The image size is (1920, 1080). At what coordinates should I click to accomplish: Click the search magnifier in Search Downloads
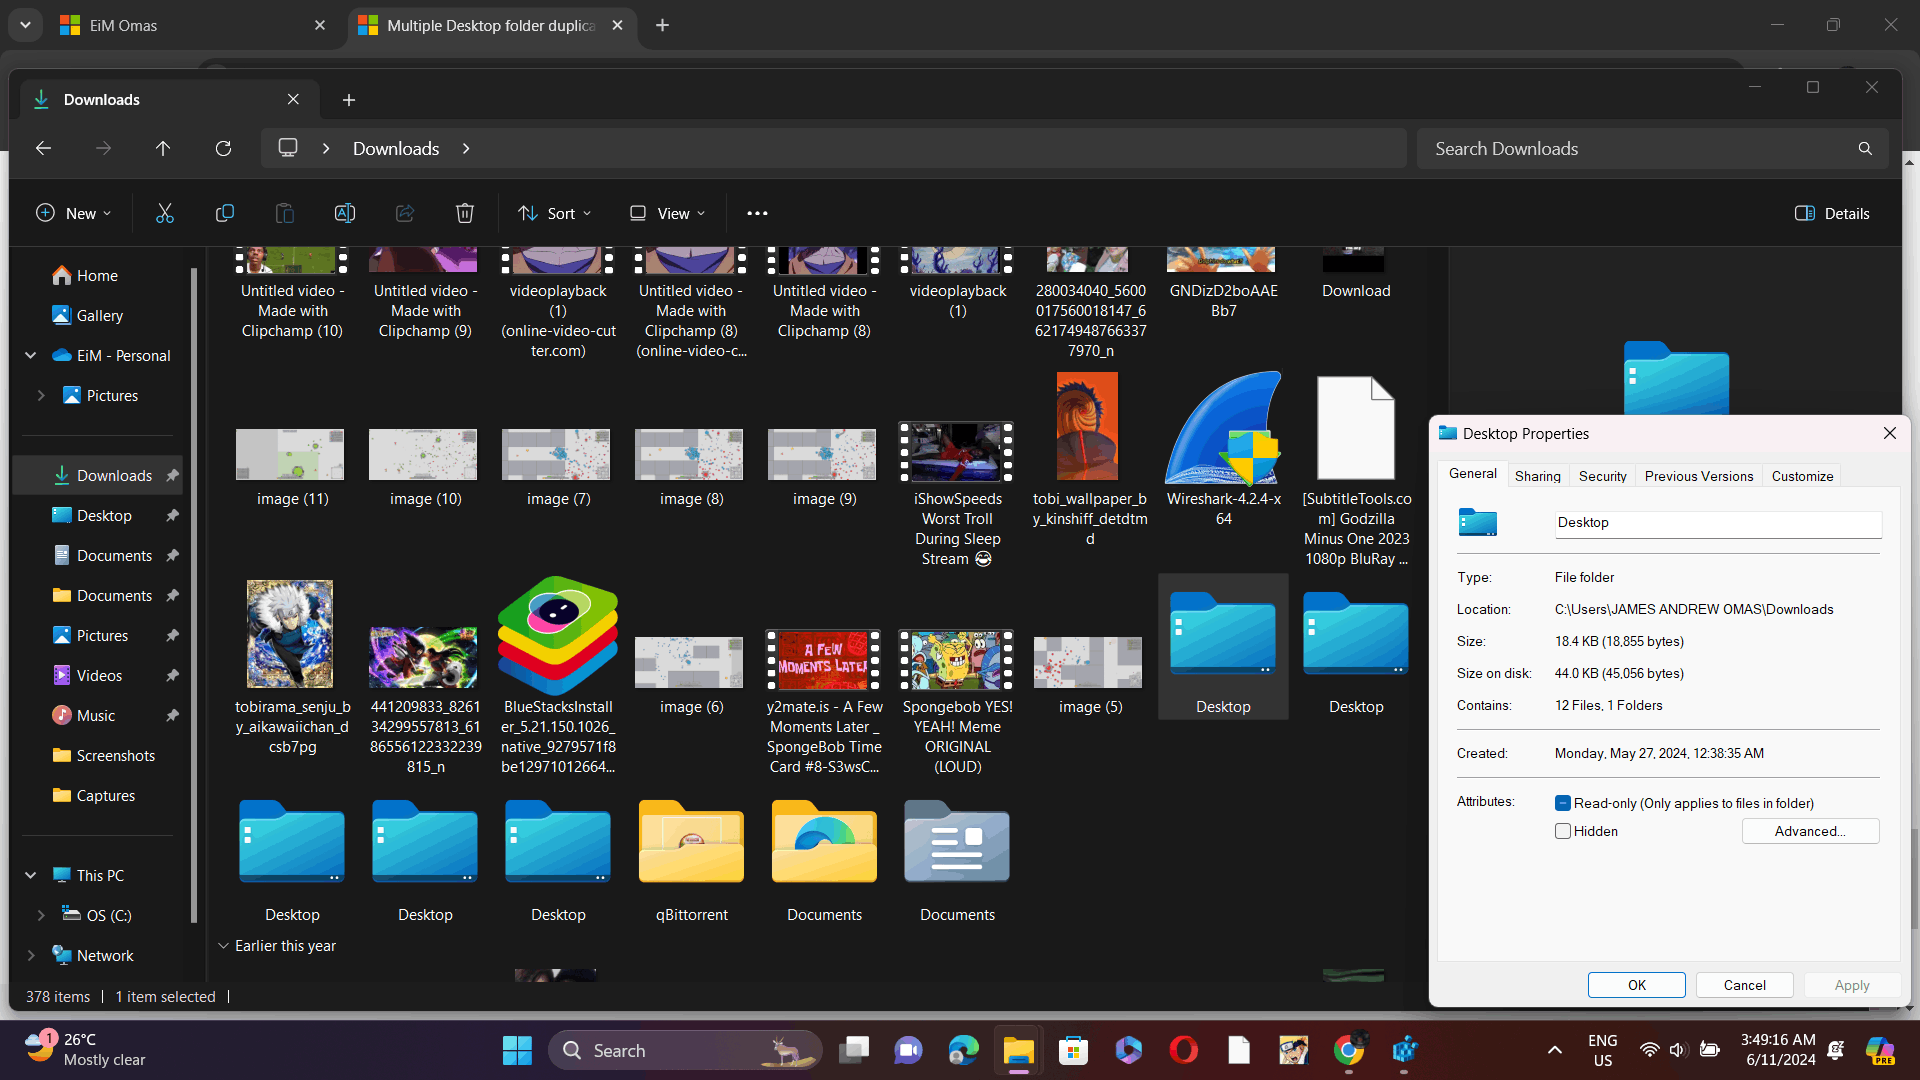click(1865, 148)
